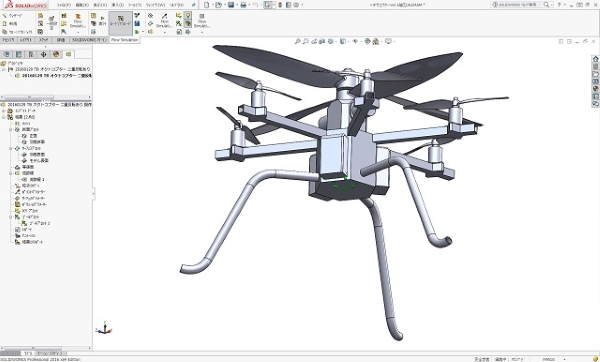
Task: Toggle the highlighted load results button in the ribbon
Action: point(121,21)
